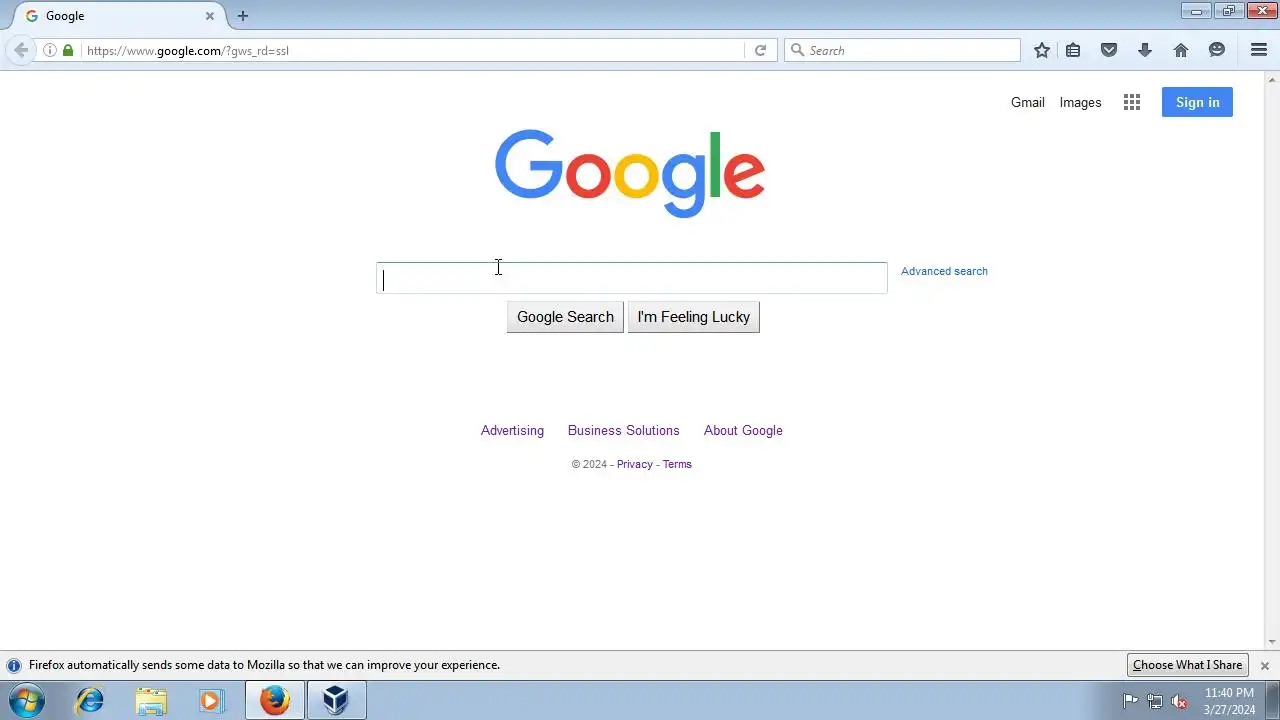
Task: Open the network tray icon
Action: pyautogui.click(x=1155, y=701)
